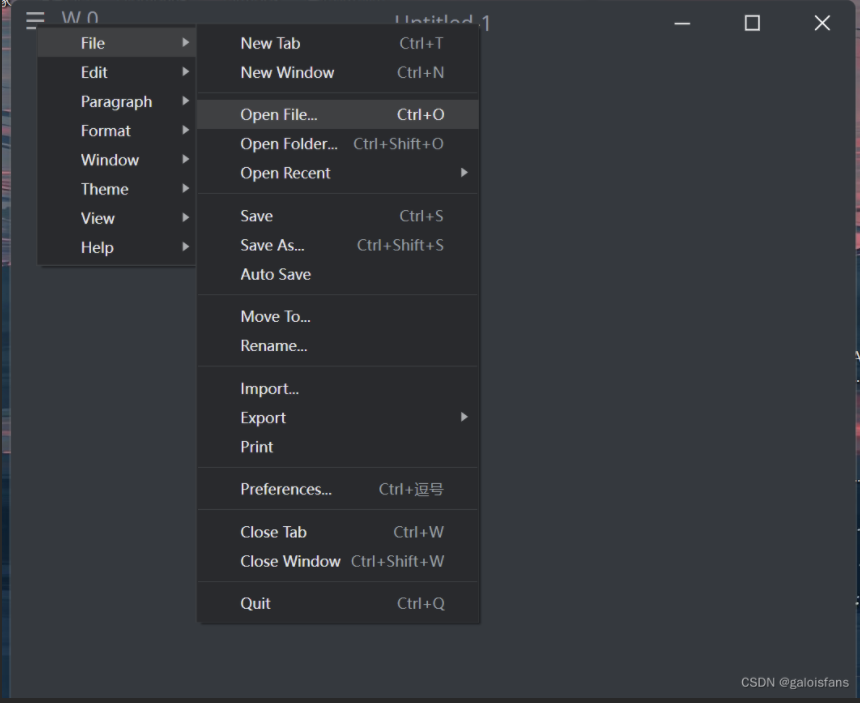
Task: Click the hamburger menu icon
Action: (x=35, y=20)
